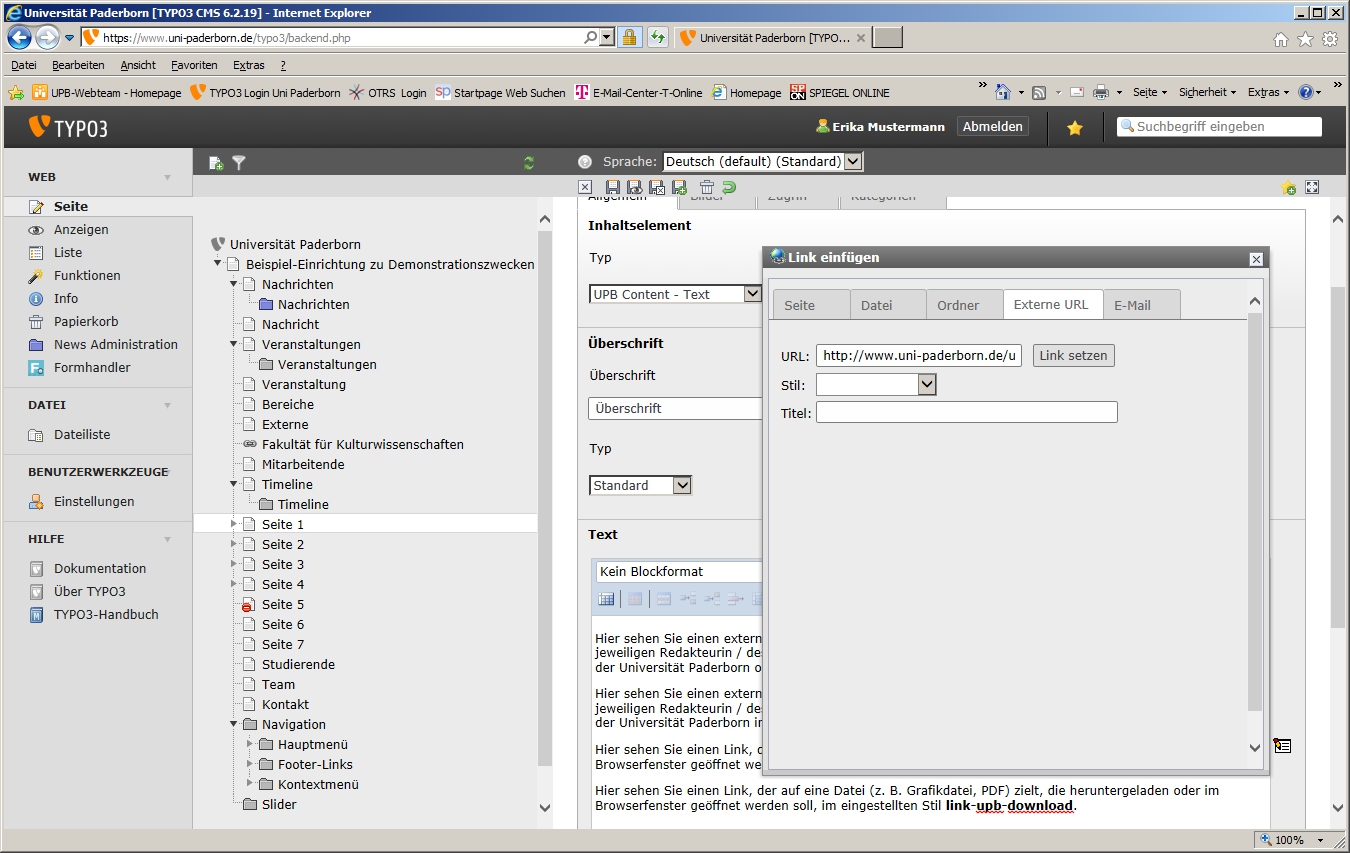The image size is (1350, 853).
Task: Refresh the page tree with green arrows icon
Action: 529,163
